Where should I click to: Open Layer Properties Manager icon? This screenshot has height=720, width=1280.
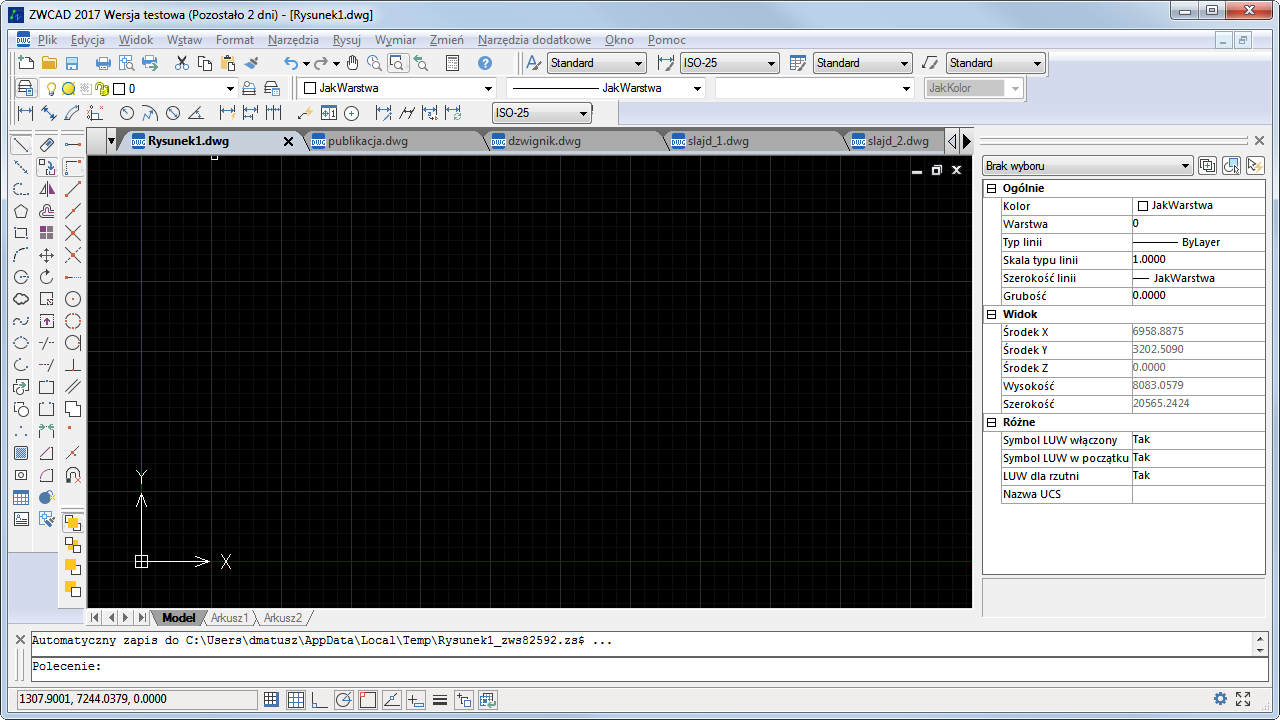coord(27,88)
